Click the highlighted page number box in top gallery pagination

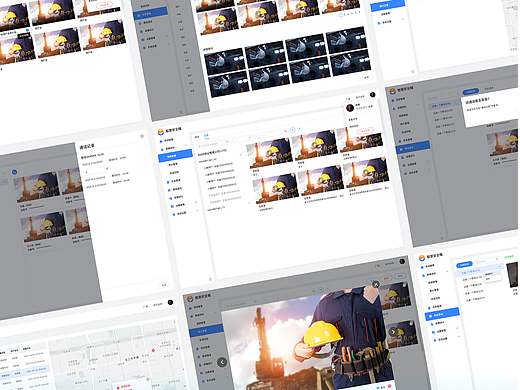click(x=341, y=15)
